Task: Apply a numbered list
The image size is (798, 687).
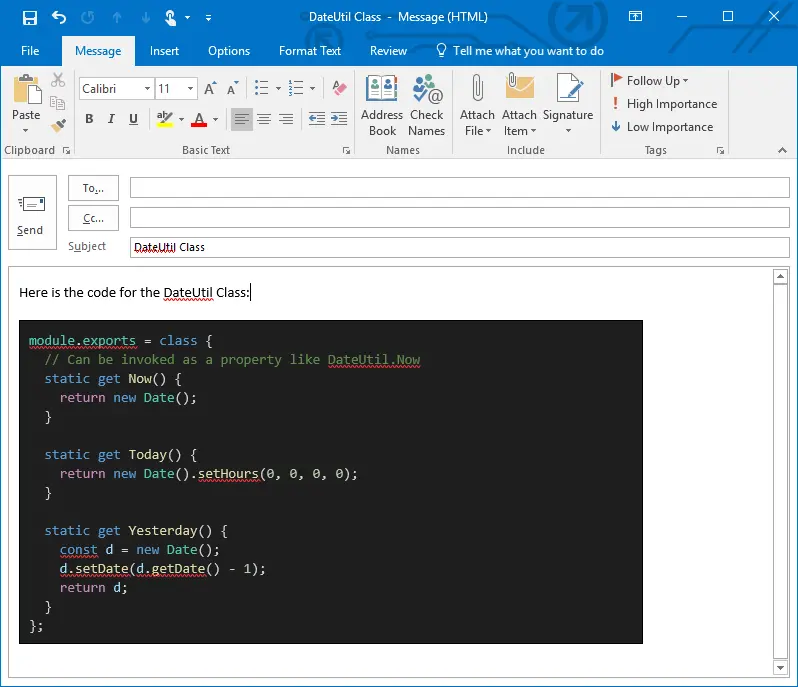Action: [x=296, y=88]
